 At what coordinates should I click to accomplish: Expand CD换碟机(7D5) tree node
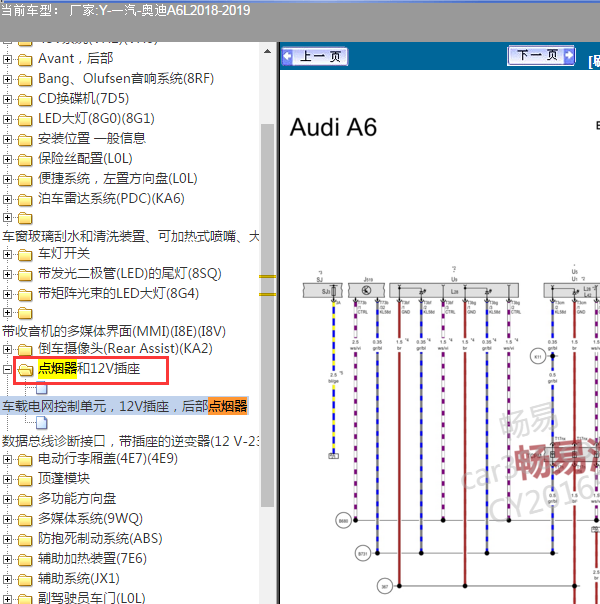7,99
